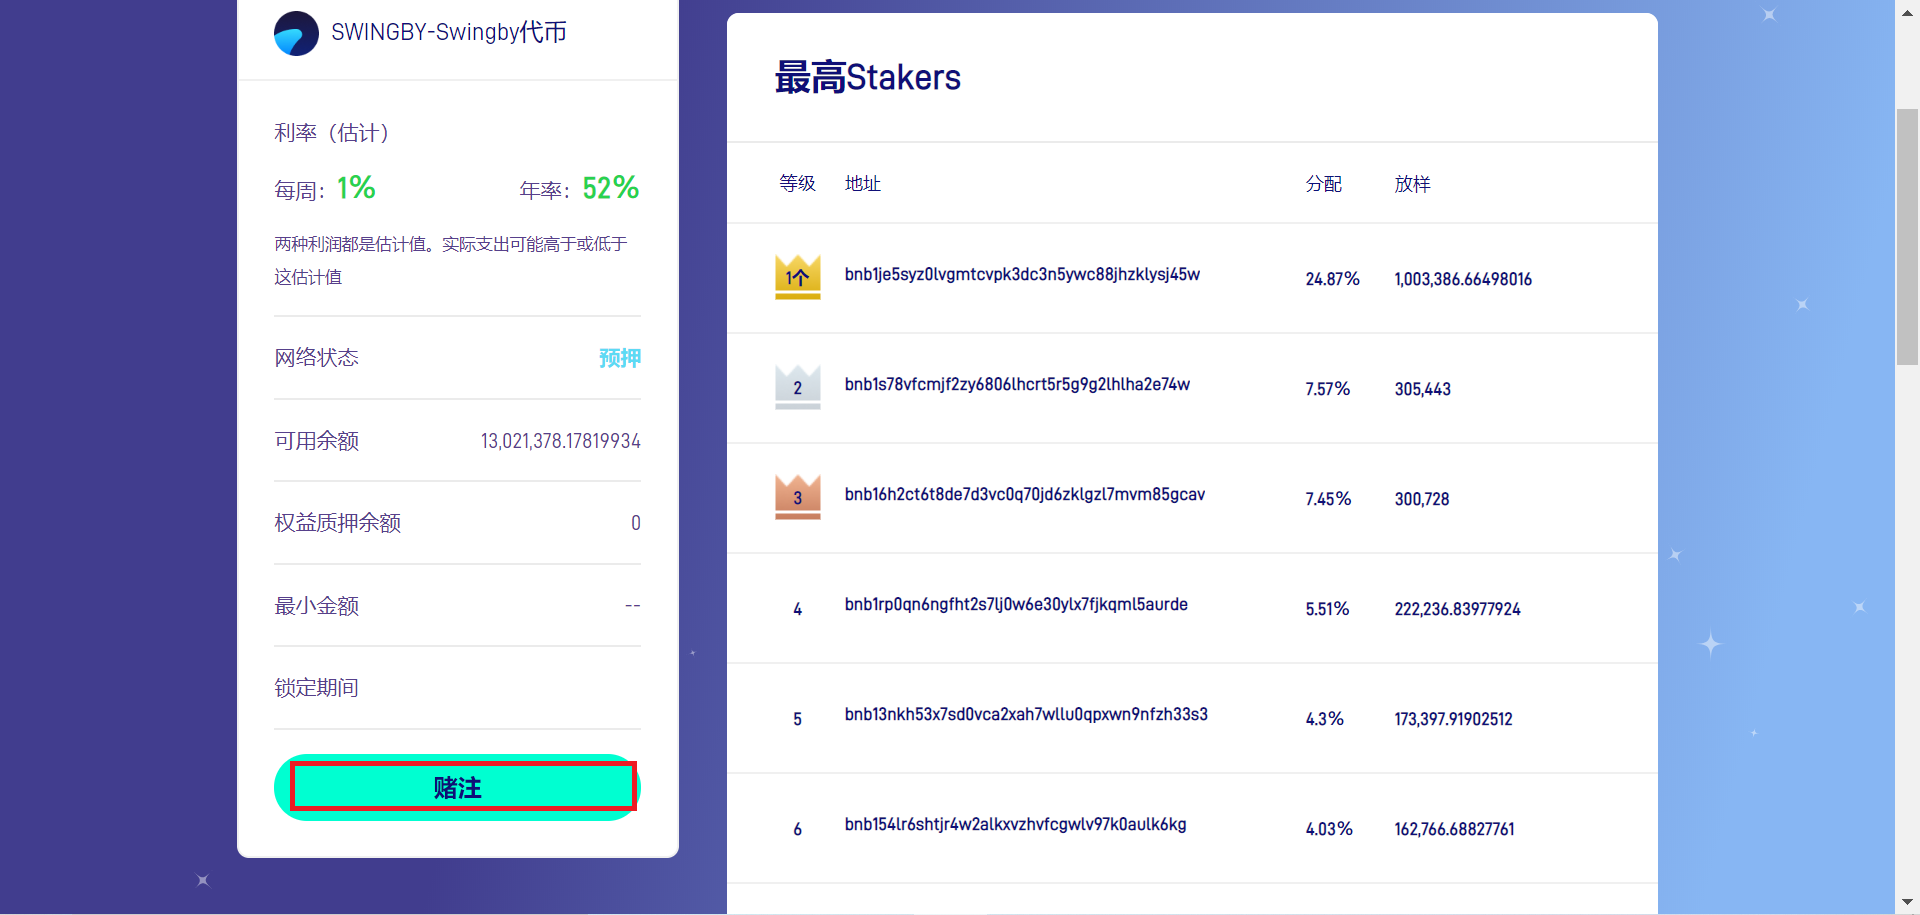
Task: Click rank number 4 in the table
Action: pyautogui.click(x=797, y=609)
